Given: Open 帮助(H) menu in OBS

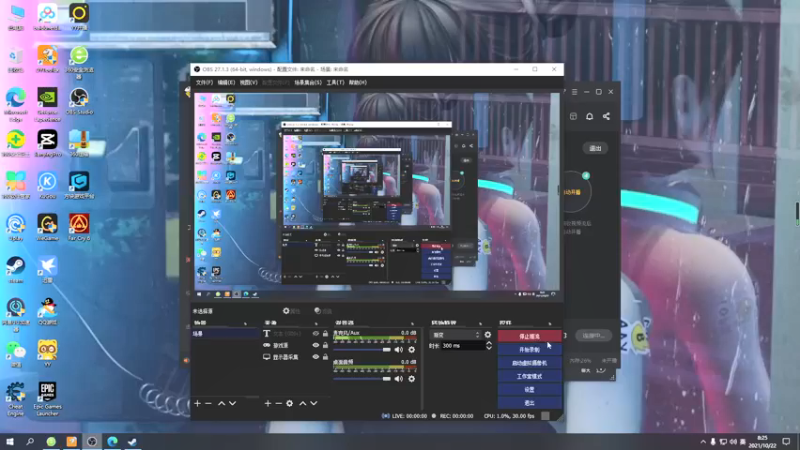Looking at the screenshot, I should click(x=358, y=83).
